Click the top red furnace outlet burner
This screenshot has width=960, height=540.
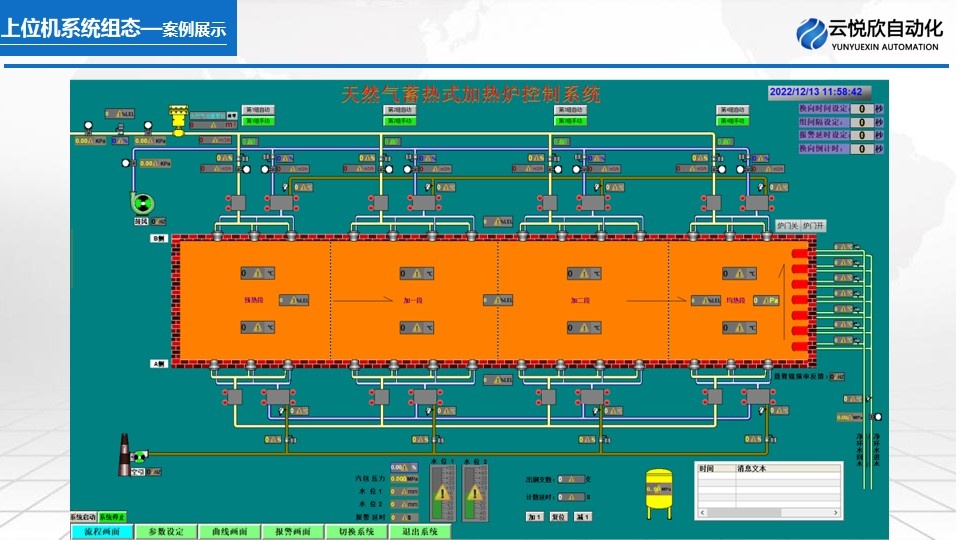[800, 254]
